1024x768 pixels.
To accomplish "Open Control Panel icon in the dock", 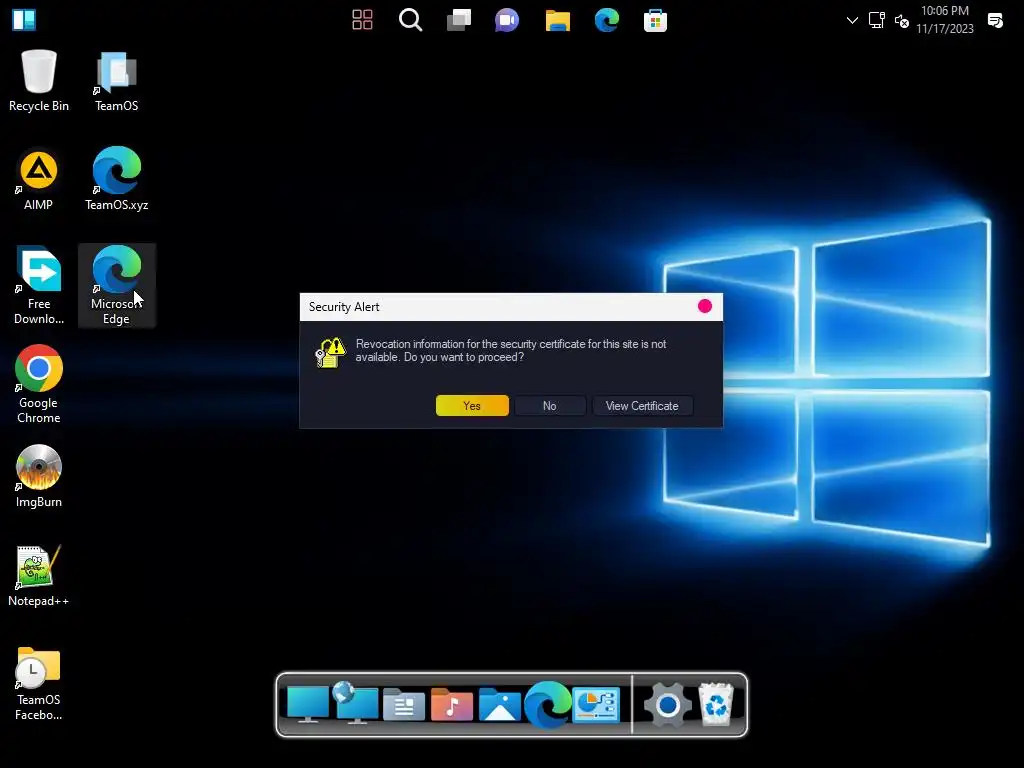I will pyautogui.click(x=596, y=704).
